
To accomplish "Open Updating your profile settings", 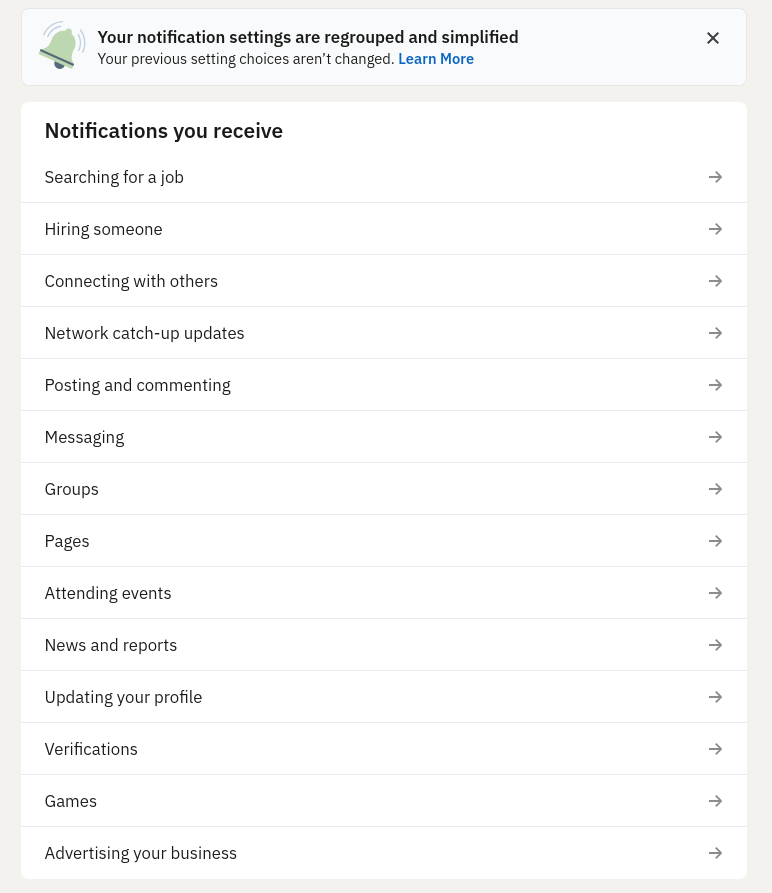I will coord(715,697).
